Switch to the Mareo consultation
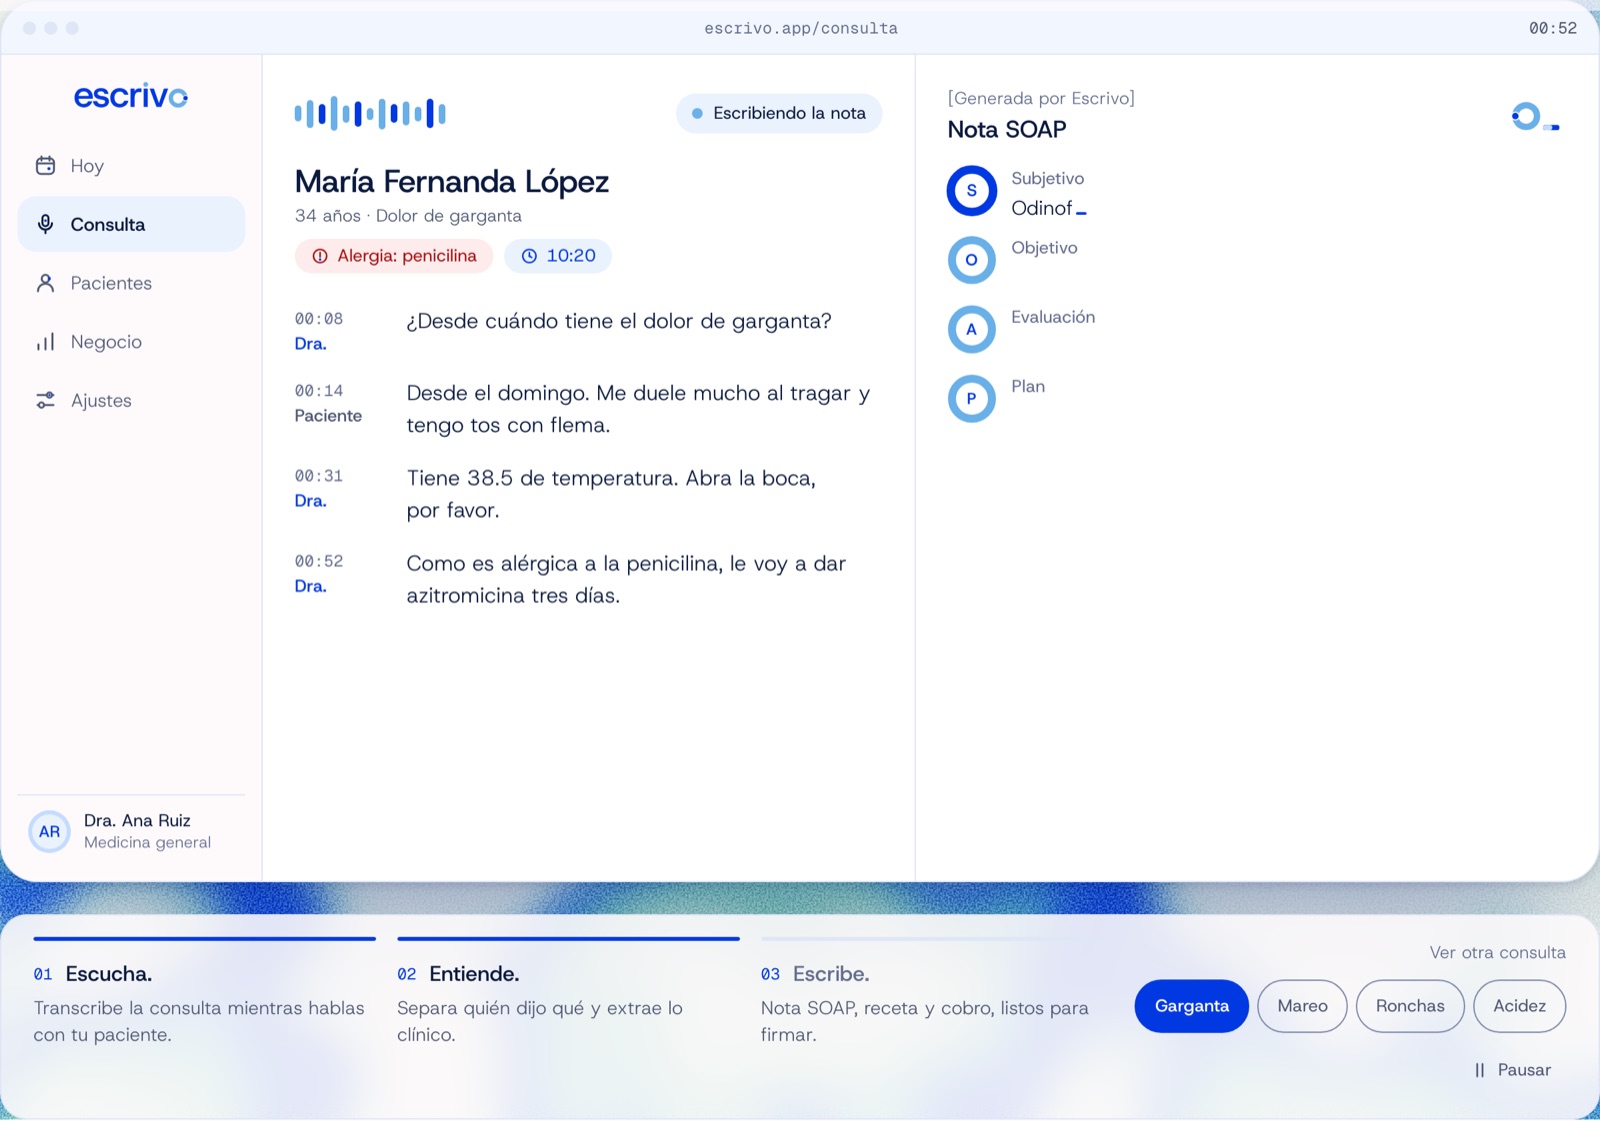The width and height of the screenshot is (1600, 1121). (x=1302, y=1006)
